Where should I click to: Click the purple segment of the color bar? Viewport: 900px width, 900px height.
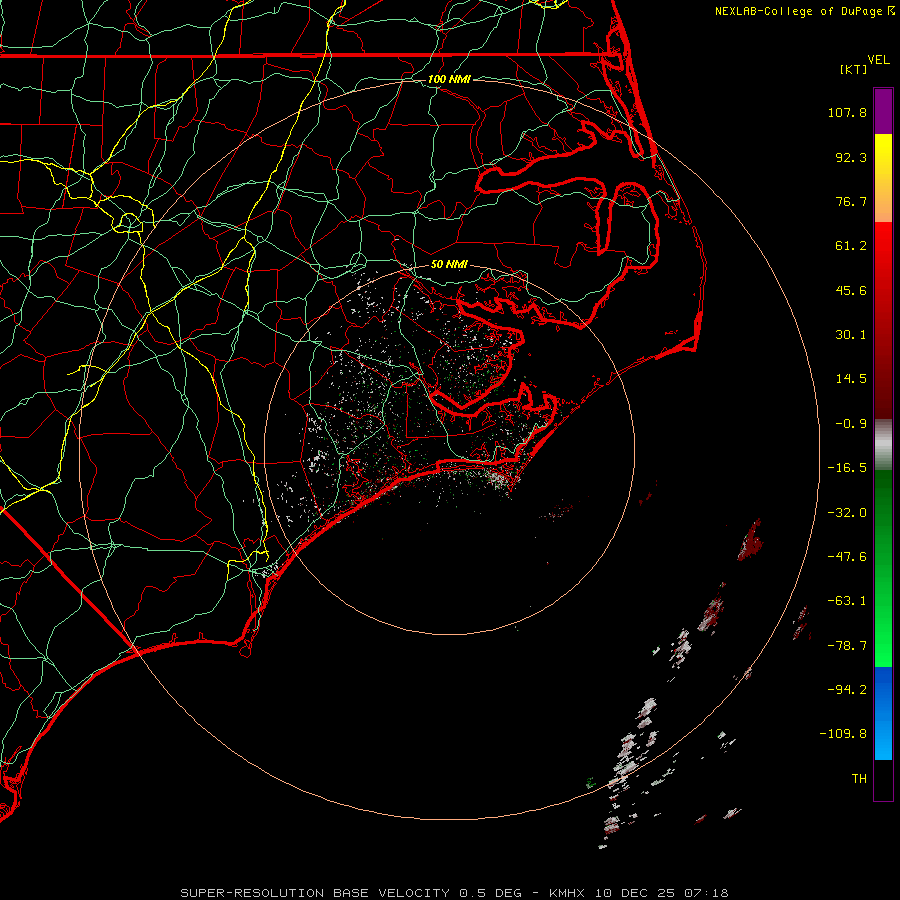pyautogui.click(x=883, y=111)
